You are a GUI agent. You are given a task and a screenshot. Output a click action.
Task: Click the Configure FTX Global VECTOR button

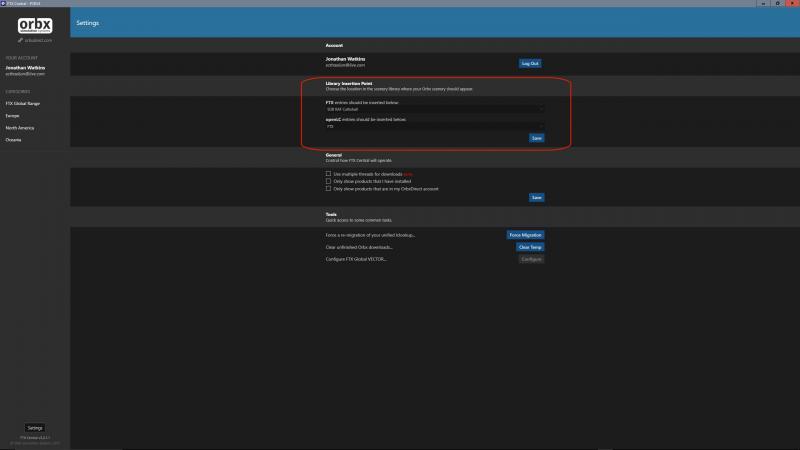531,259
